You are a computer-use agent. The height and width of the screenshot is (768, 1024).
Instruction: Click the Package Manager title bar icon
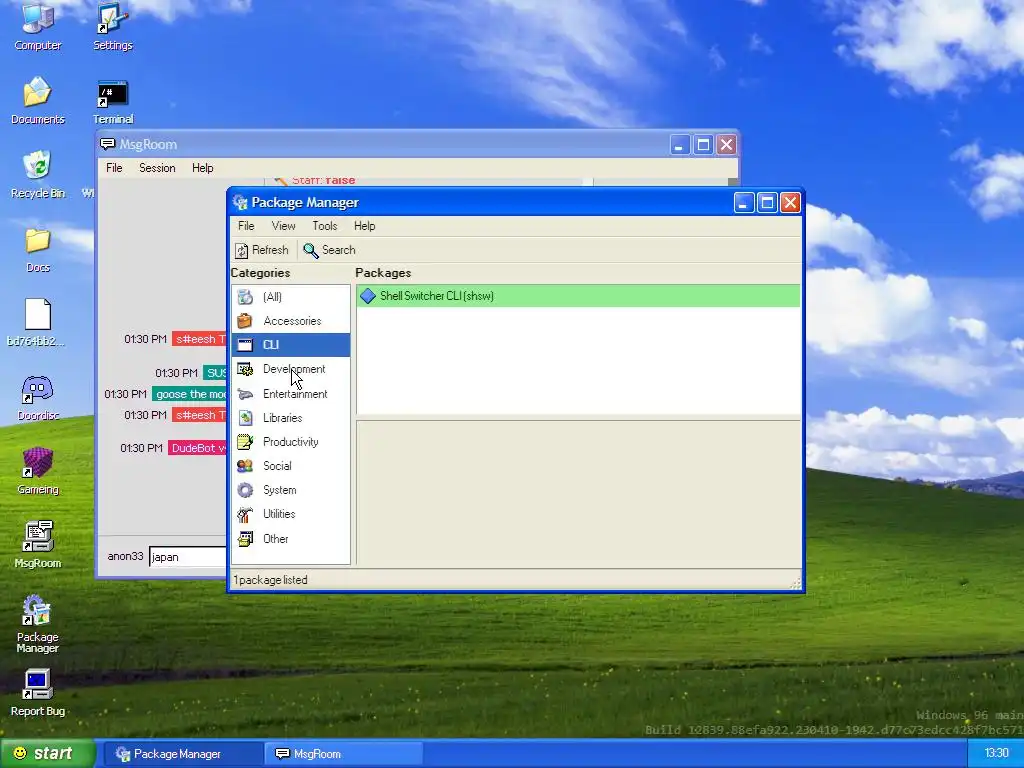click(240, 202)
